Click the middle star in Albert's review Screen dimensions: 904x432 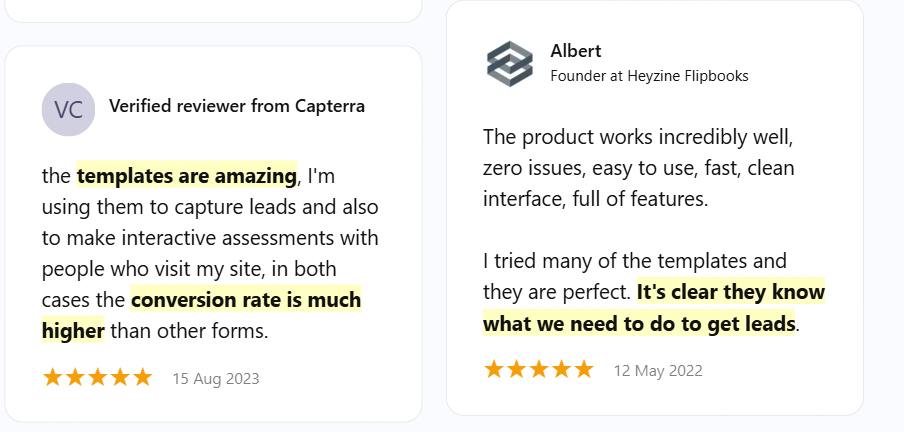pos(538,370)
